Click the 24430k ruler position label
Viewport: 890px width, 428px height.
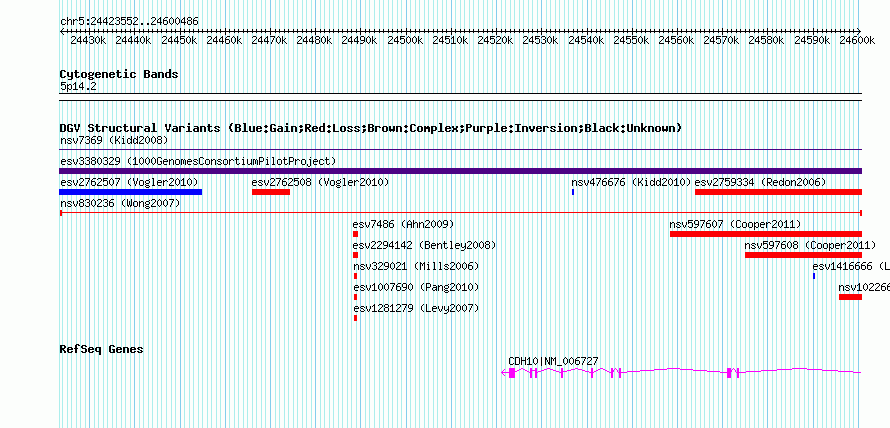88,40
